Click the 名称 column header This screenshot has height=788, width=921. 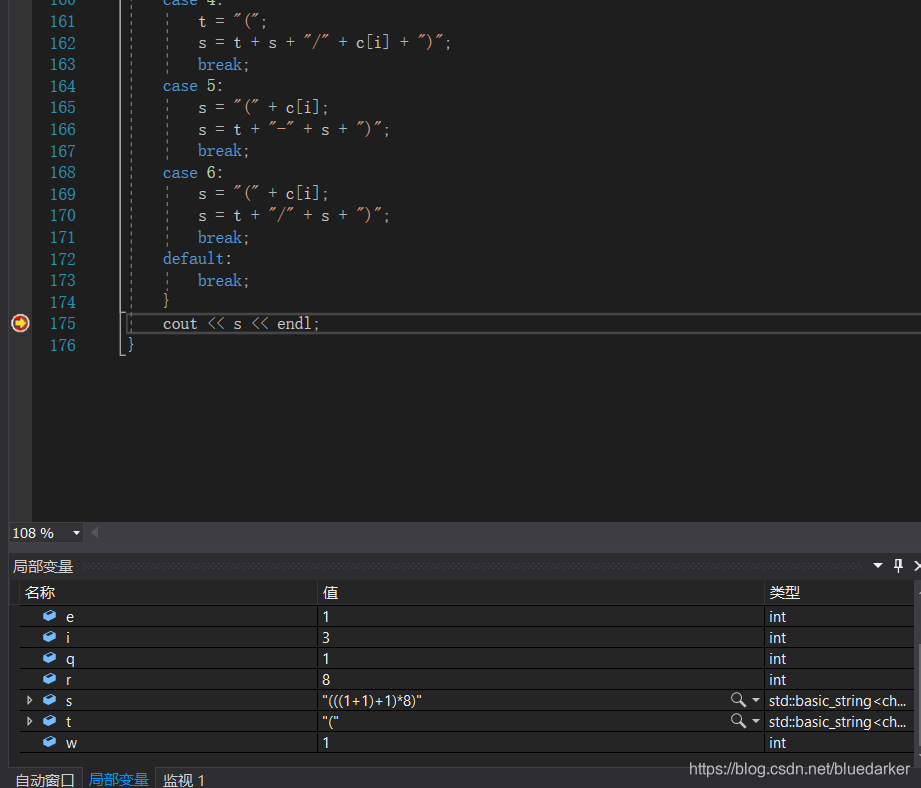pyautogui.click(x=169, y=592)
